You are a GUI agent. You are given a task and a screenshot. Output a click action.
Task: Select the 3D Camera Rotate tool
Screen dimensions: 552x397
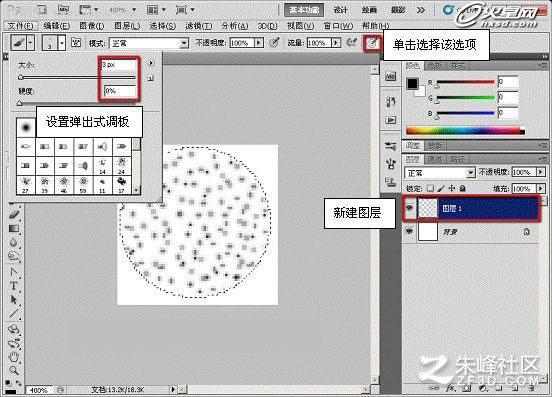pyautogui.click(x=14, y=344)
